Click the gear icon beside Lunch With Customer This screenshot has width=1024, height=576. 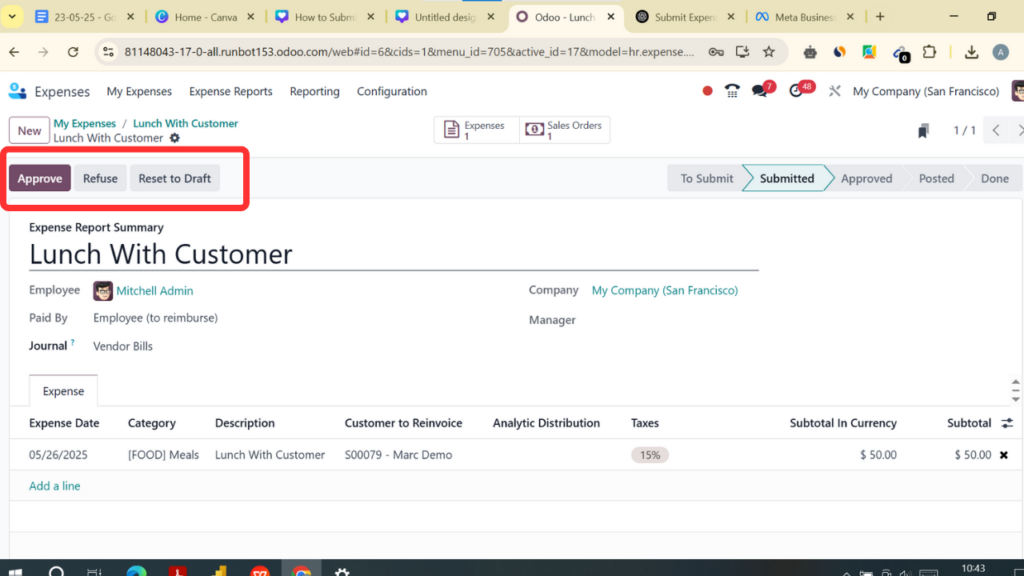pyautogui.click(x=174, y=138)
